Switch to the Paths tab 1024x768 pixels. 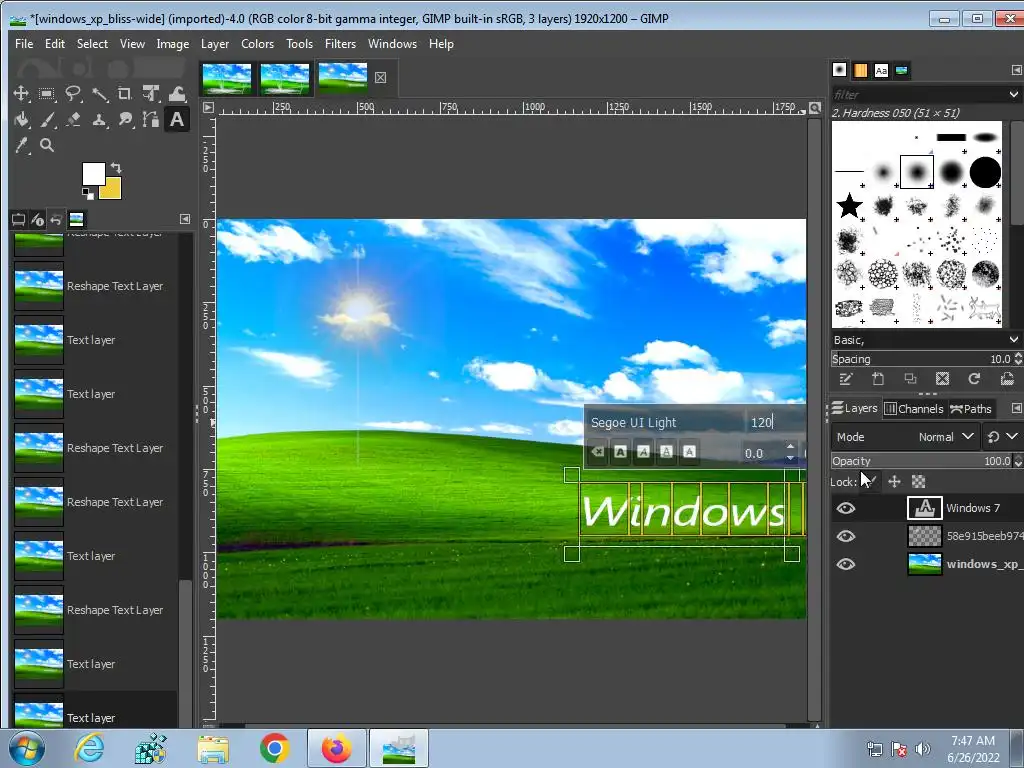tap(970, 409)
